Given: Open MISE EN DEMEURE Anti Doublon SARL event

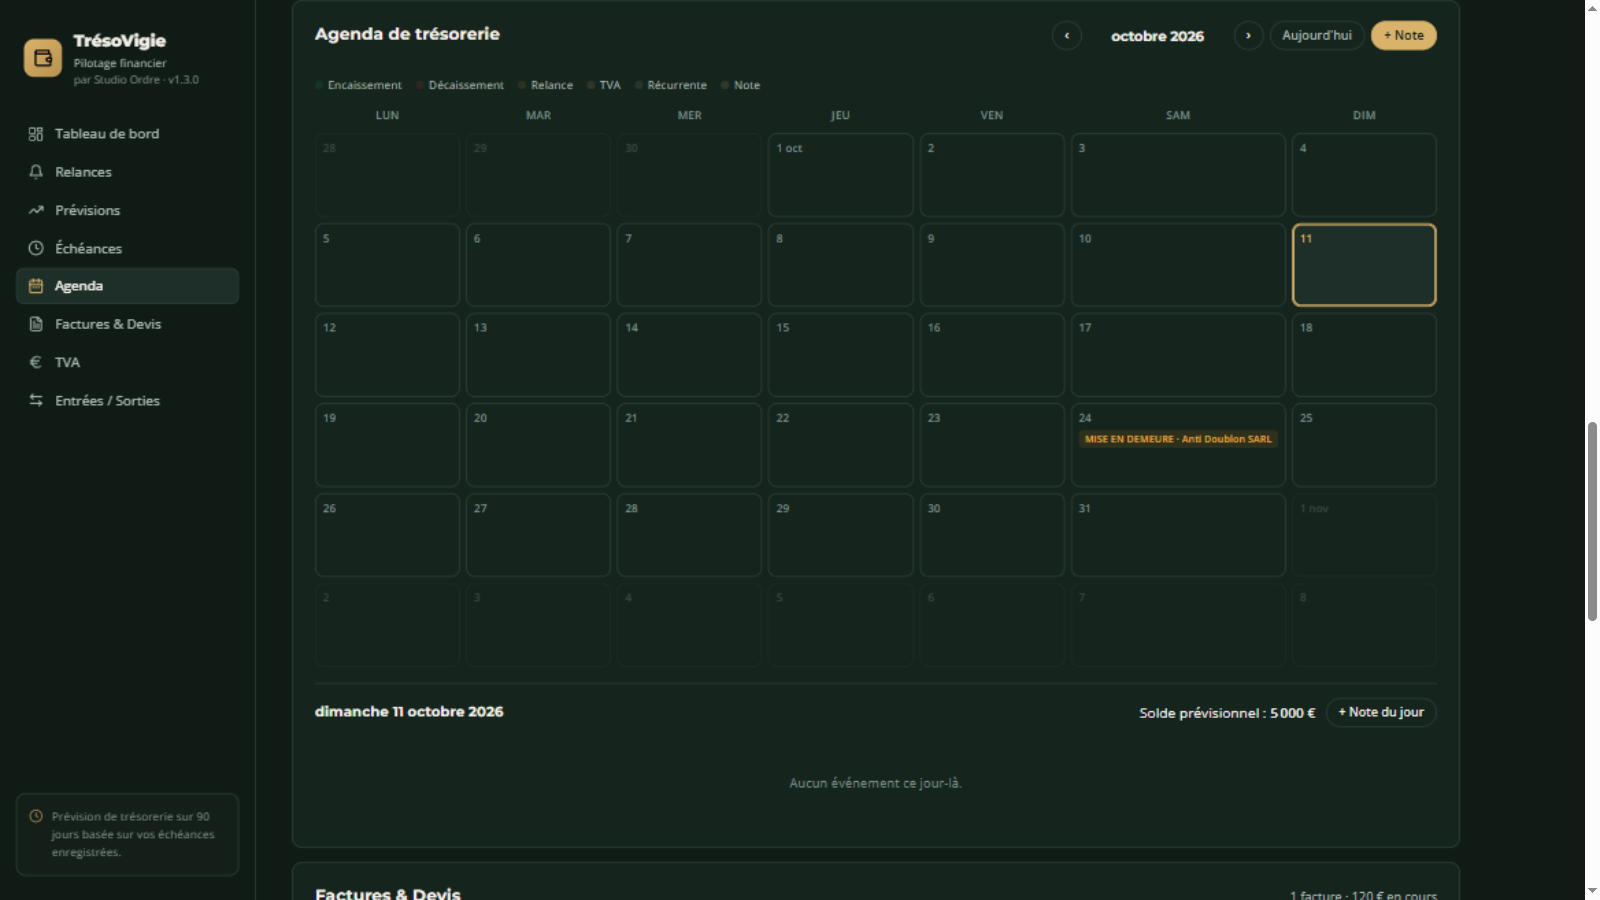Looking at the screenshot, I should tap(1178, 439).
